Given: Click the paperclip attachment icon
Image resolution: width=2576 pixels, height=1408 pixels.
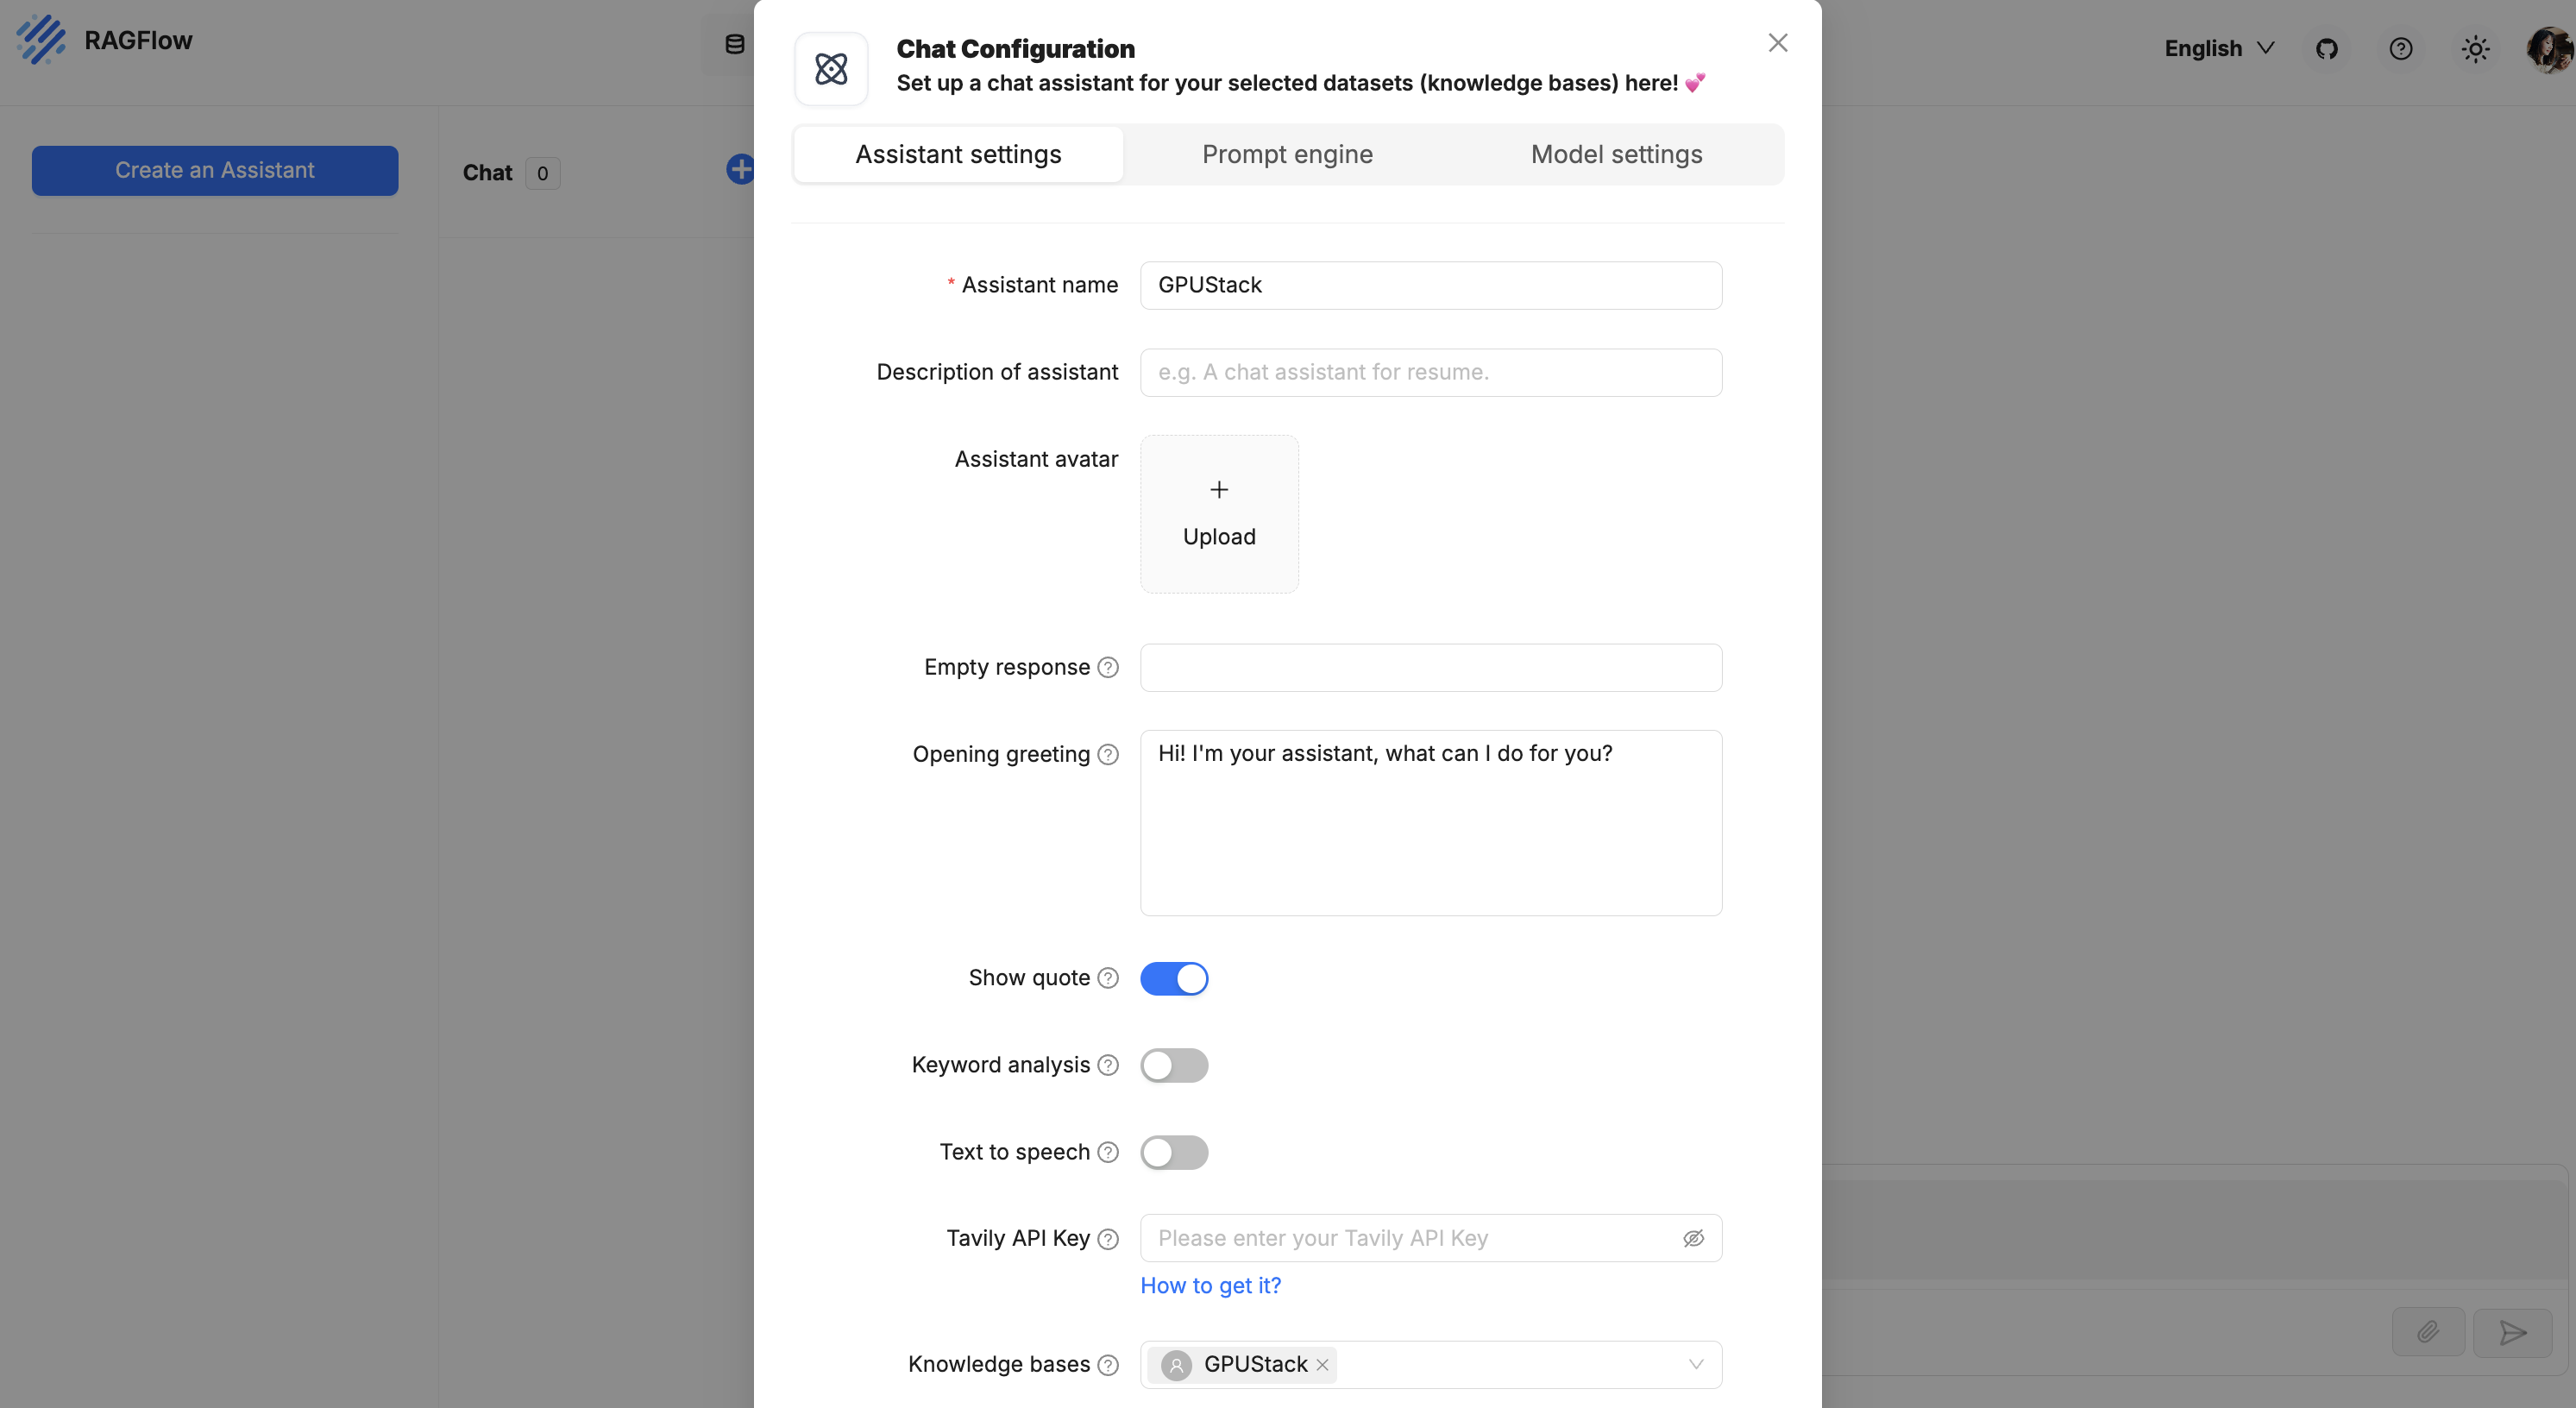Looking at the screenshot, I should [x=2428, y=1332].
